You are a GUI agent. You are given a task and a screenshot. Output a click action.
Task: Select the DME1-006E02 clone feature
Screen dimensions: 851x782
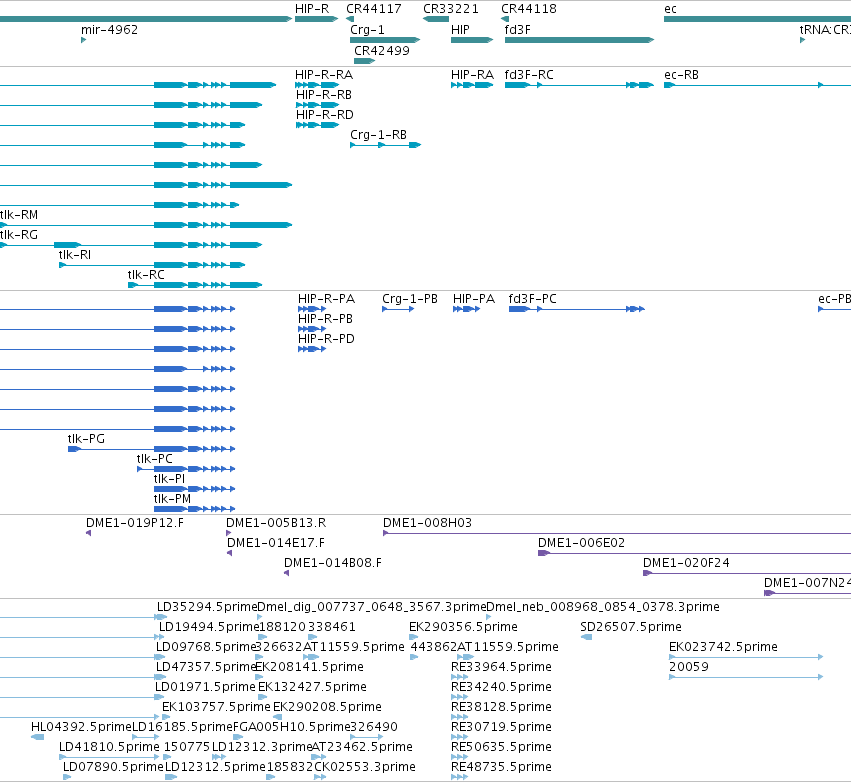694,553
